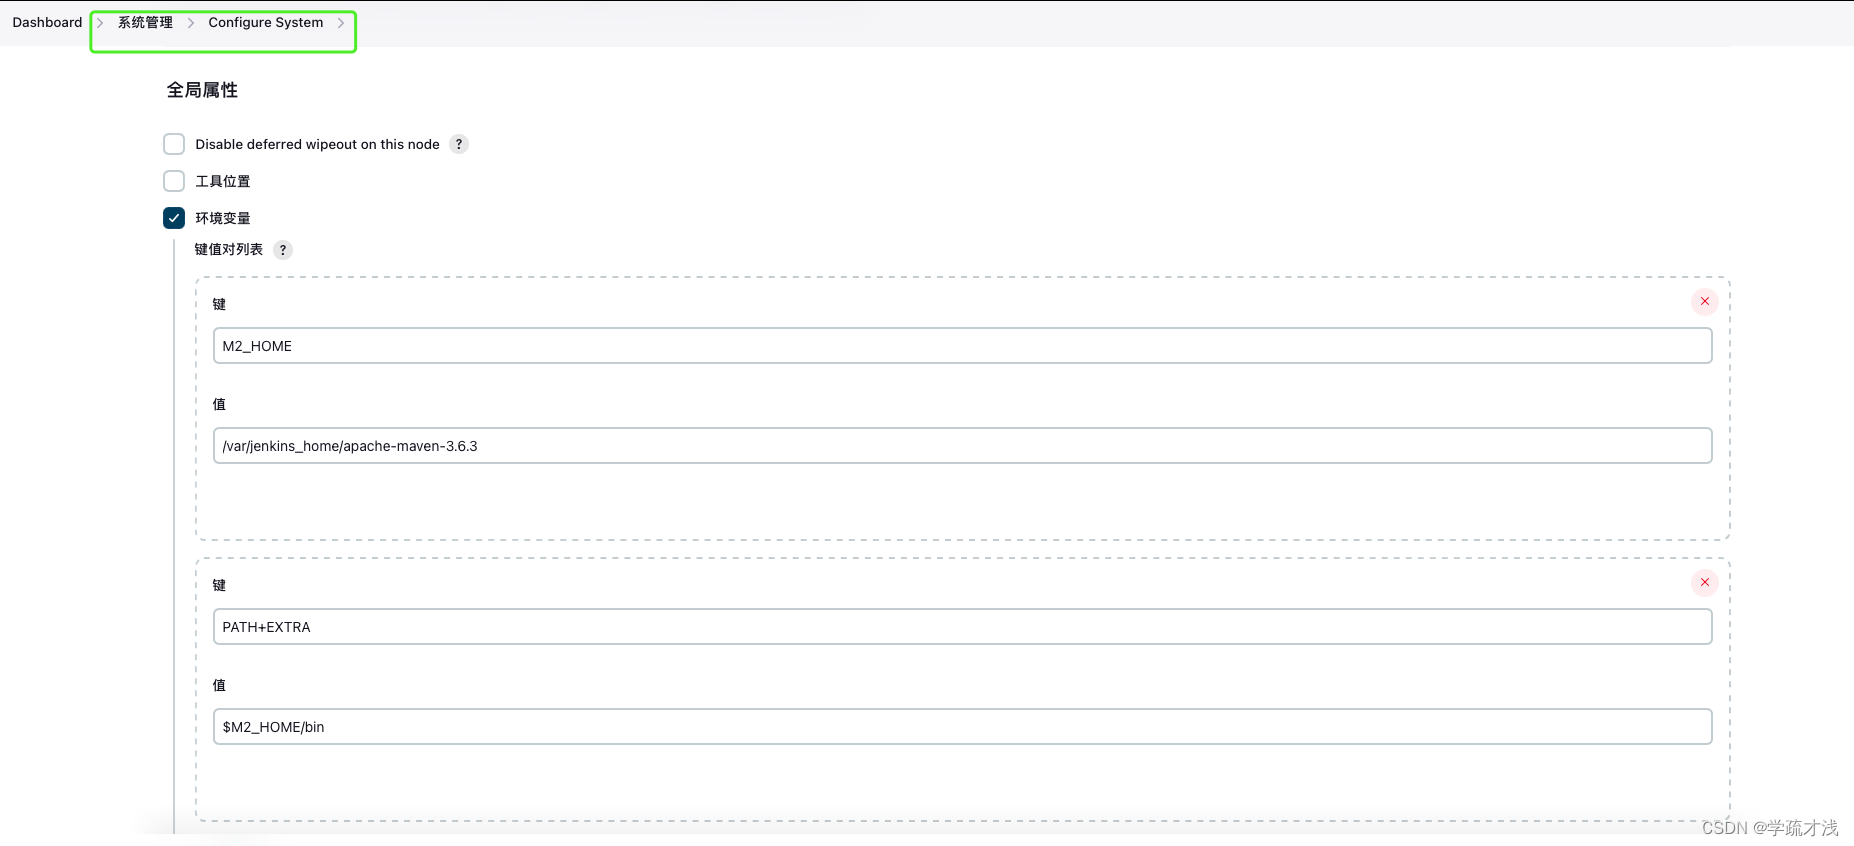Edit the PATH+EXTRA key field
The image size is (1854, 846).
click(x=962, y=627)
